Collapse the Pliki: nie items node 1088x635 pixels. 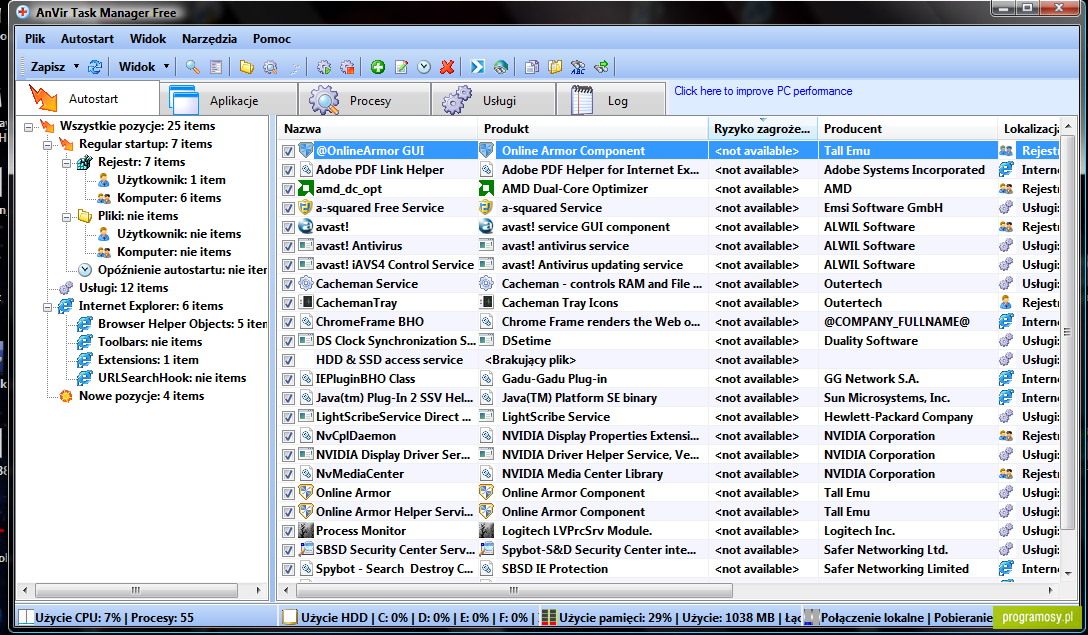pyautogui.click(x=67, y=217)
